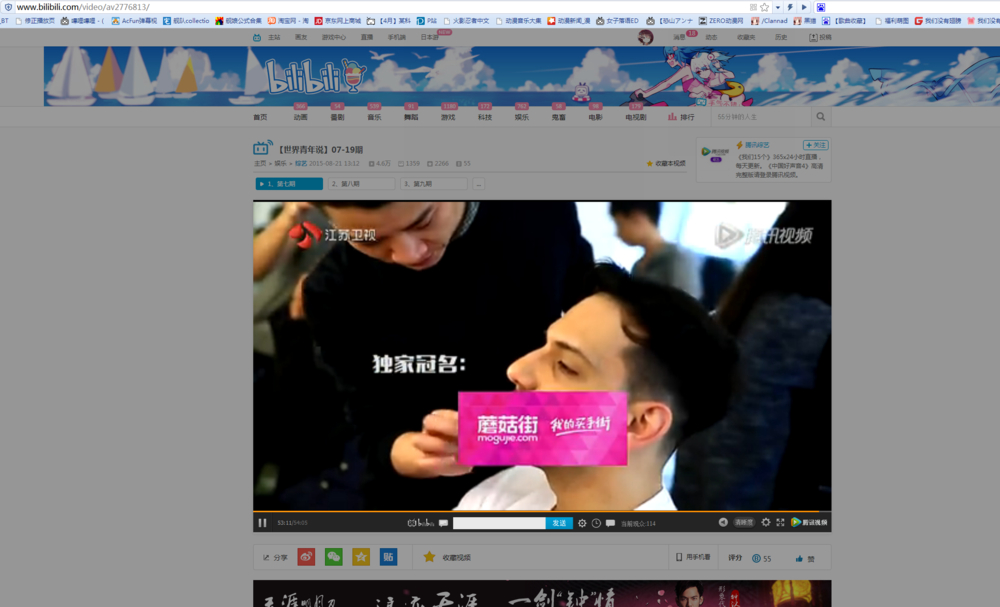Image resolution: width=1000 pixels, height=607 pixels.
Task: Open the 娱乐 category
Action: [522, 117]
